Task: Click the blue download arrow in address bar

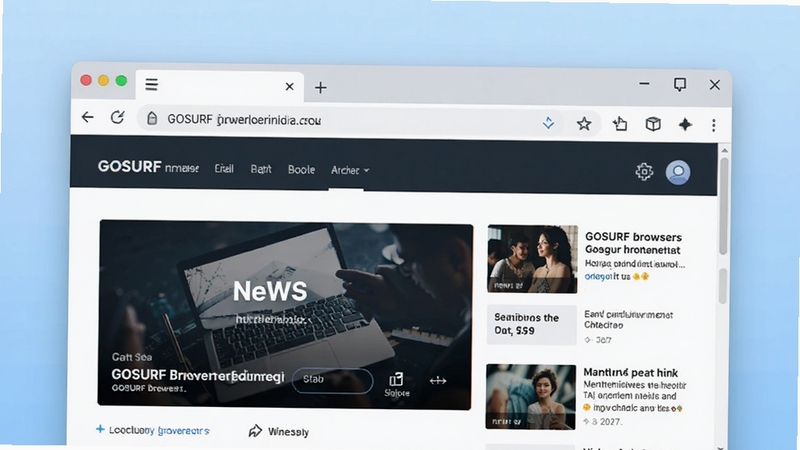Action: 548,122
